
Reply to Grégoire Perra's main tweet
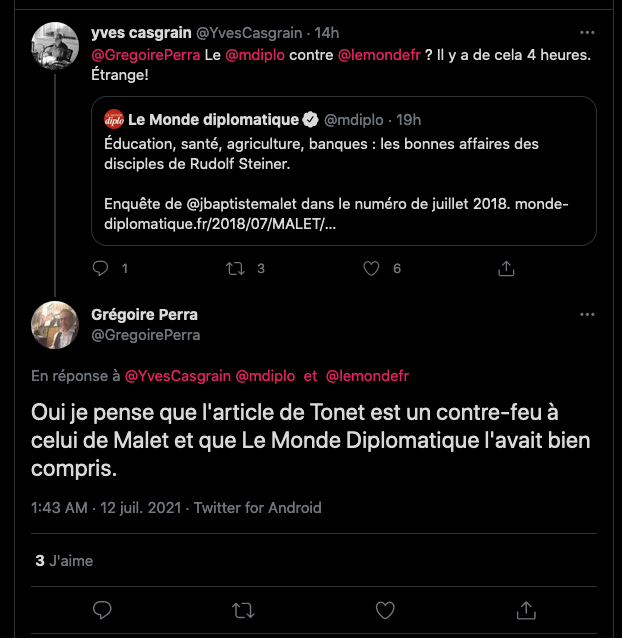[x=101, y=609]
